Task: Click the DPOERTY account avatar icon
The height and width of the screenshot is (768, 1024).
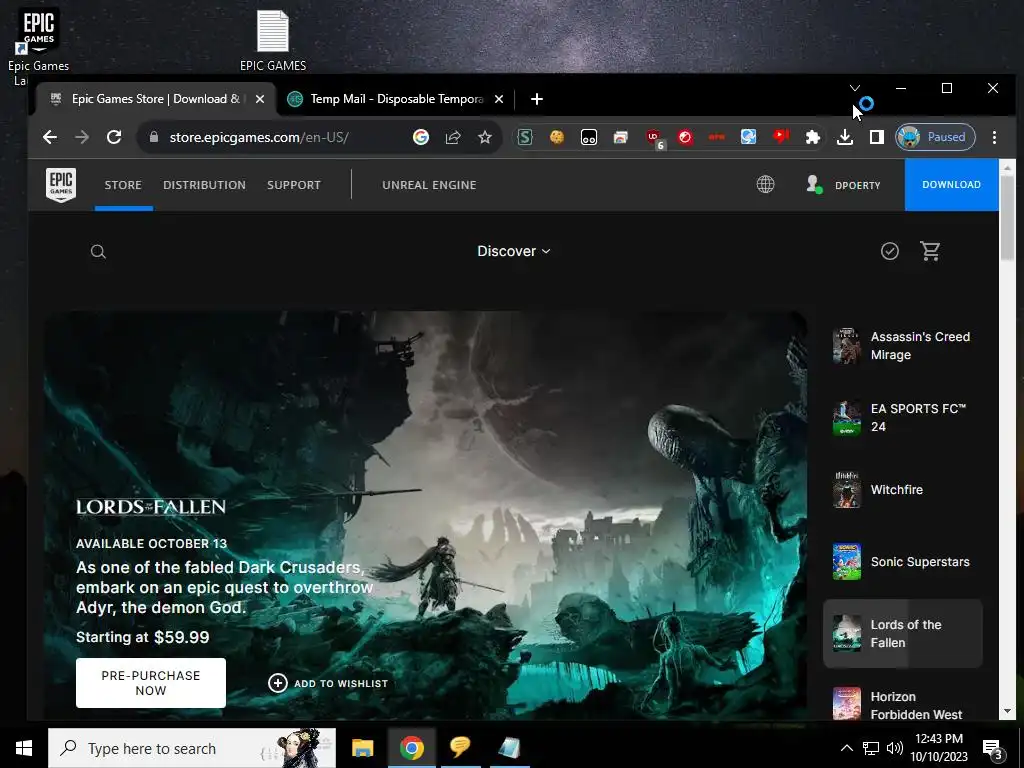Action: 813,185
